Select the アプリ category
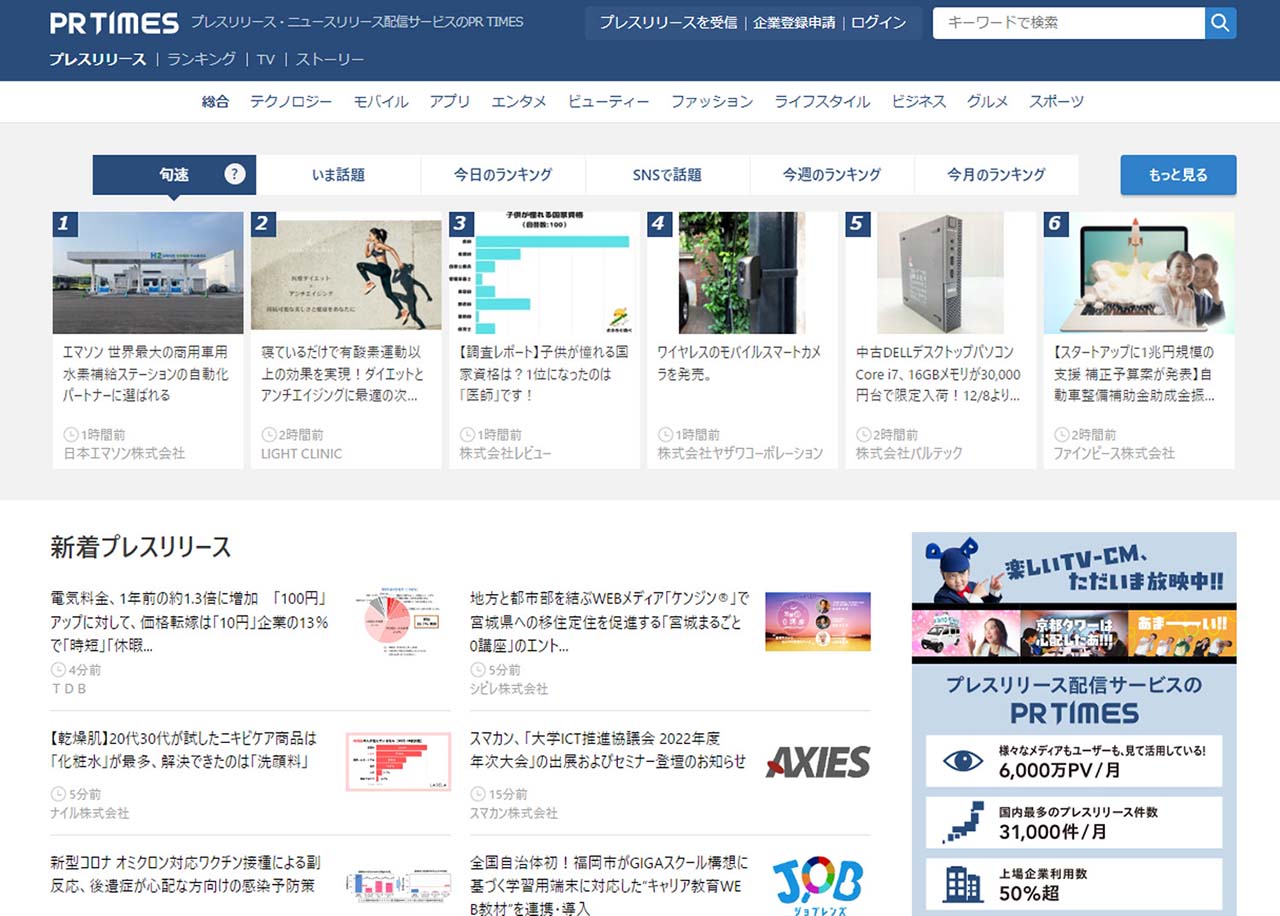Viewport: 1280px width, 916px height. (x=450, y=101)
